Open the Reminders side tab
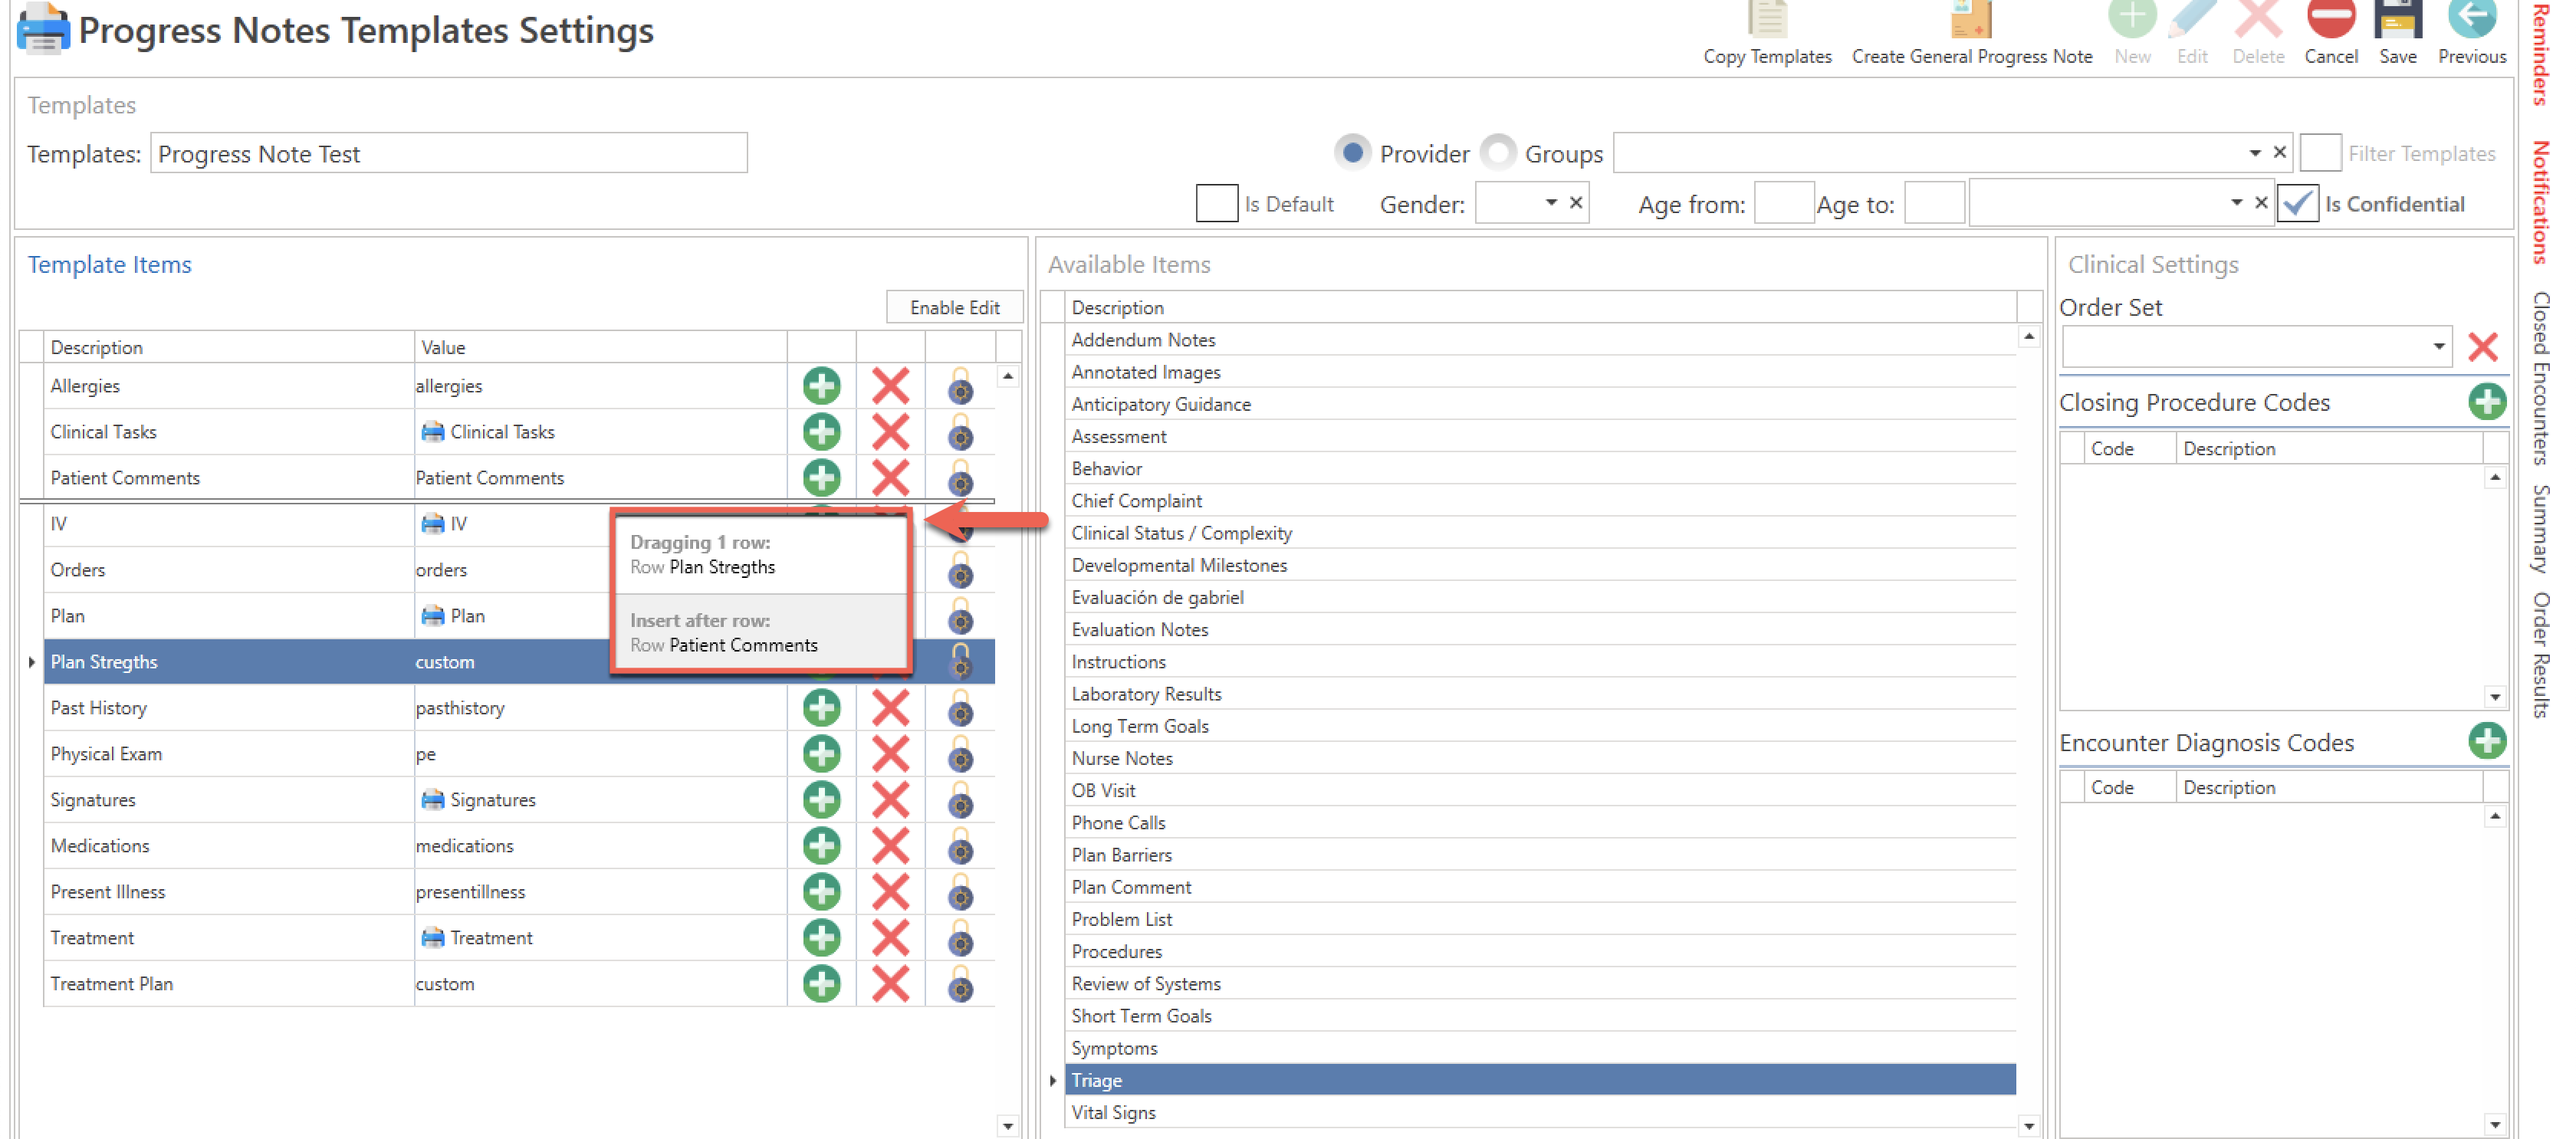 tap(2540, 55)
